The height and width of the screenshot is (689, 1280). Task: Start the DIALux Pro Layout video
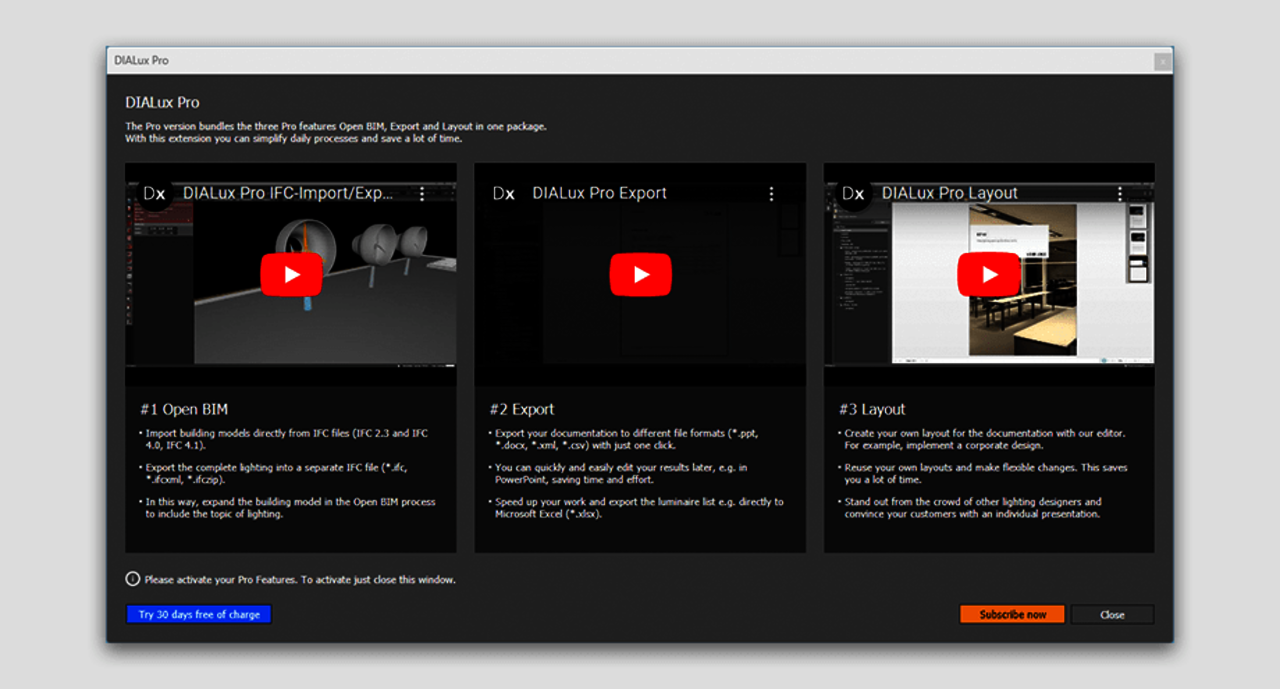(989, 275)
